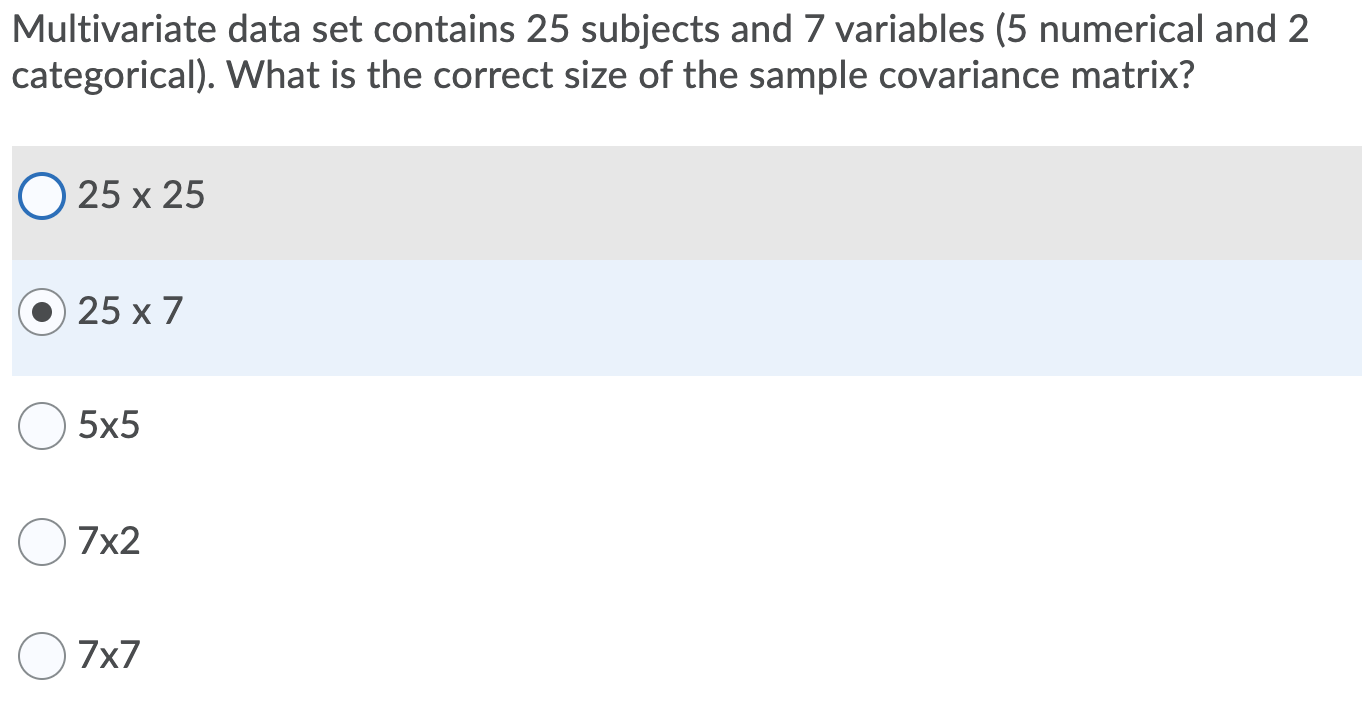Select the 25 x 25 radio button
Screen dimensions: 1362x726
tap(41, 195)
